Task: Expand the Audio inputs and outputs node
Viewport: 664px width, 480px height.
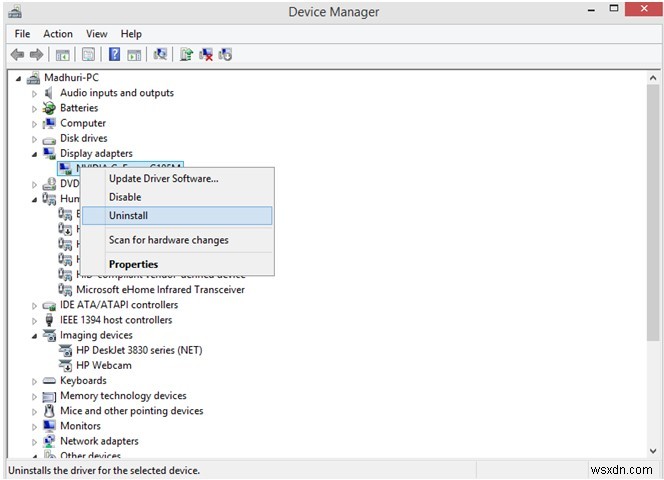Action: [34, 94]
